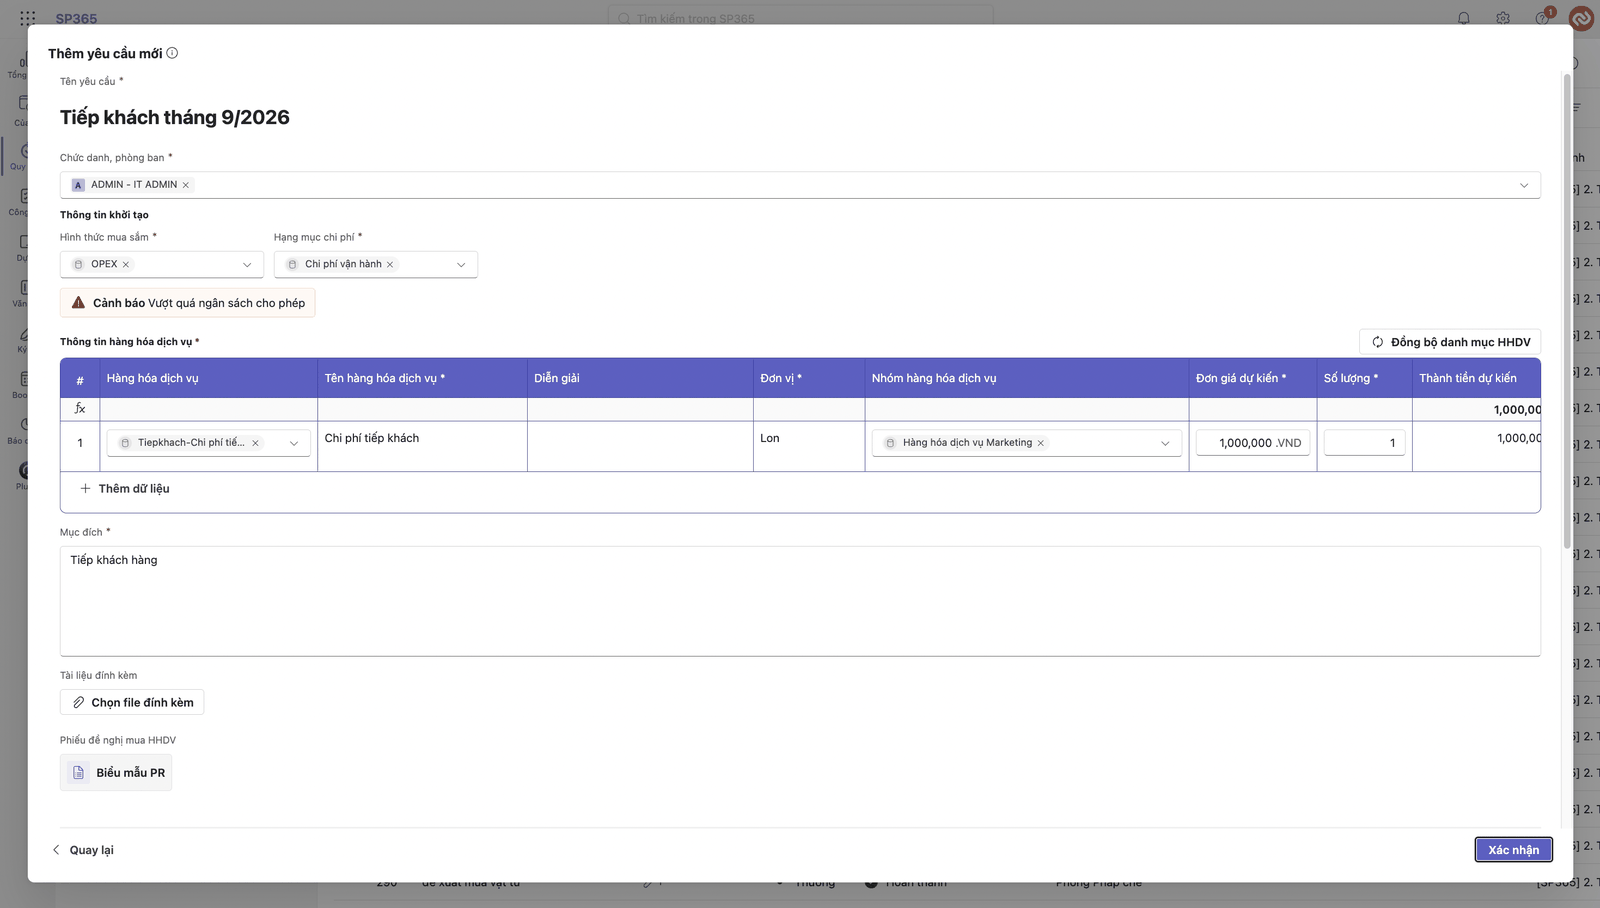Open the Hạng mục chi phí dropdown arrow
The width and height of the screenshot is (1600, 908).
click(461, 265)
